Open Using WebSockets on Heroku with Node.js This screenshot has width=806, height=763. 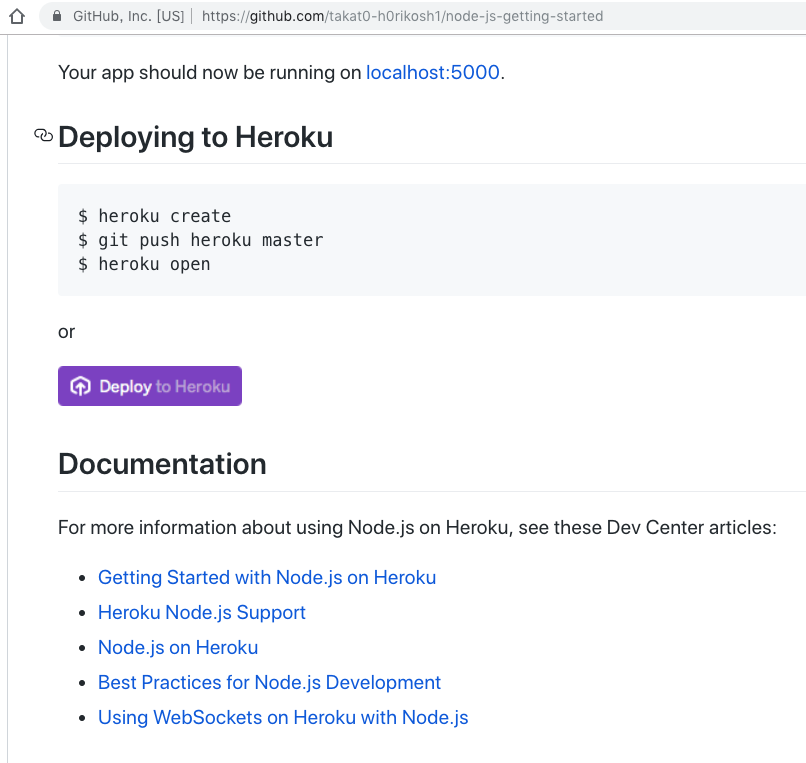tap(283, 717)
